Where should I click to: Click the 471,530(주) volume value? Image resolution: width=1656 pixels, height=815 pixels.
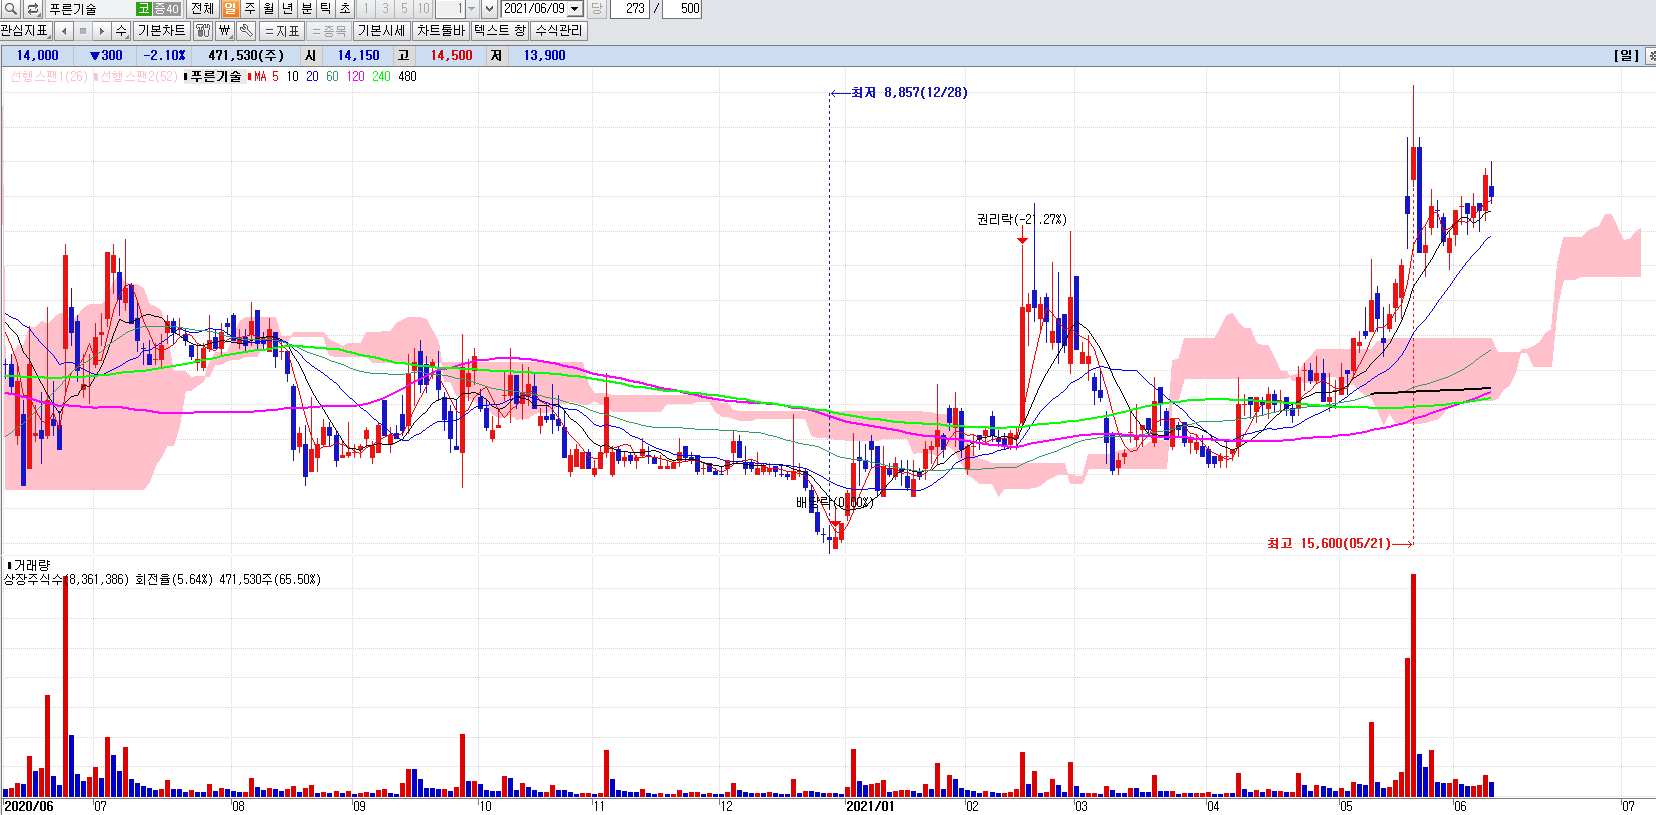click(246, 56)
